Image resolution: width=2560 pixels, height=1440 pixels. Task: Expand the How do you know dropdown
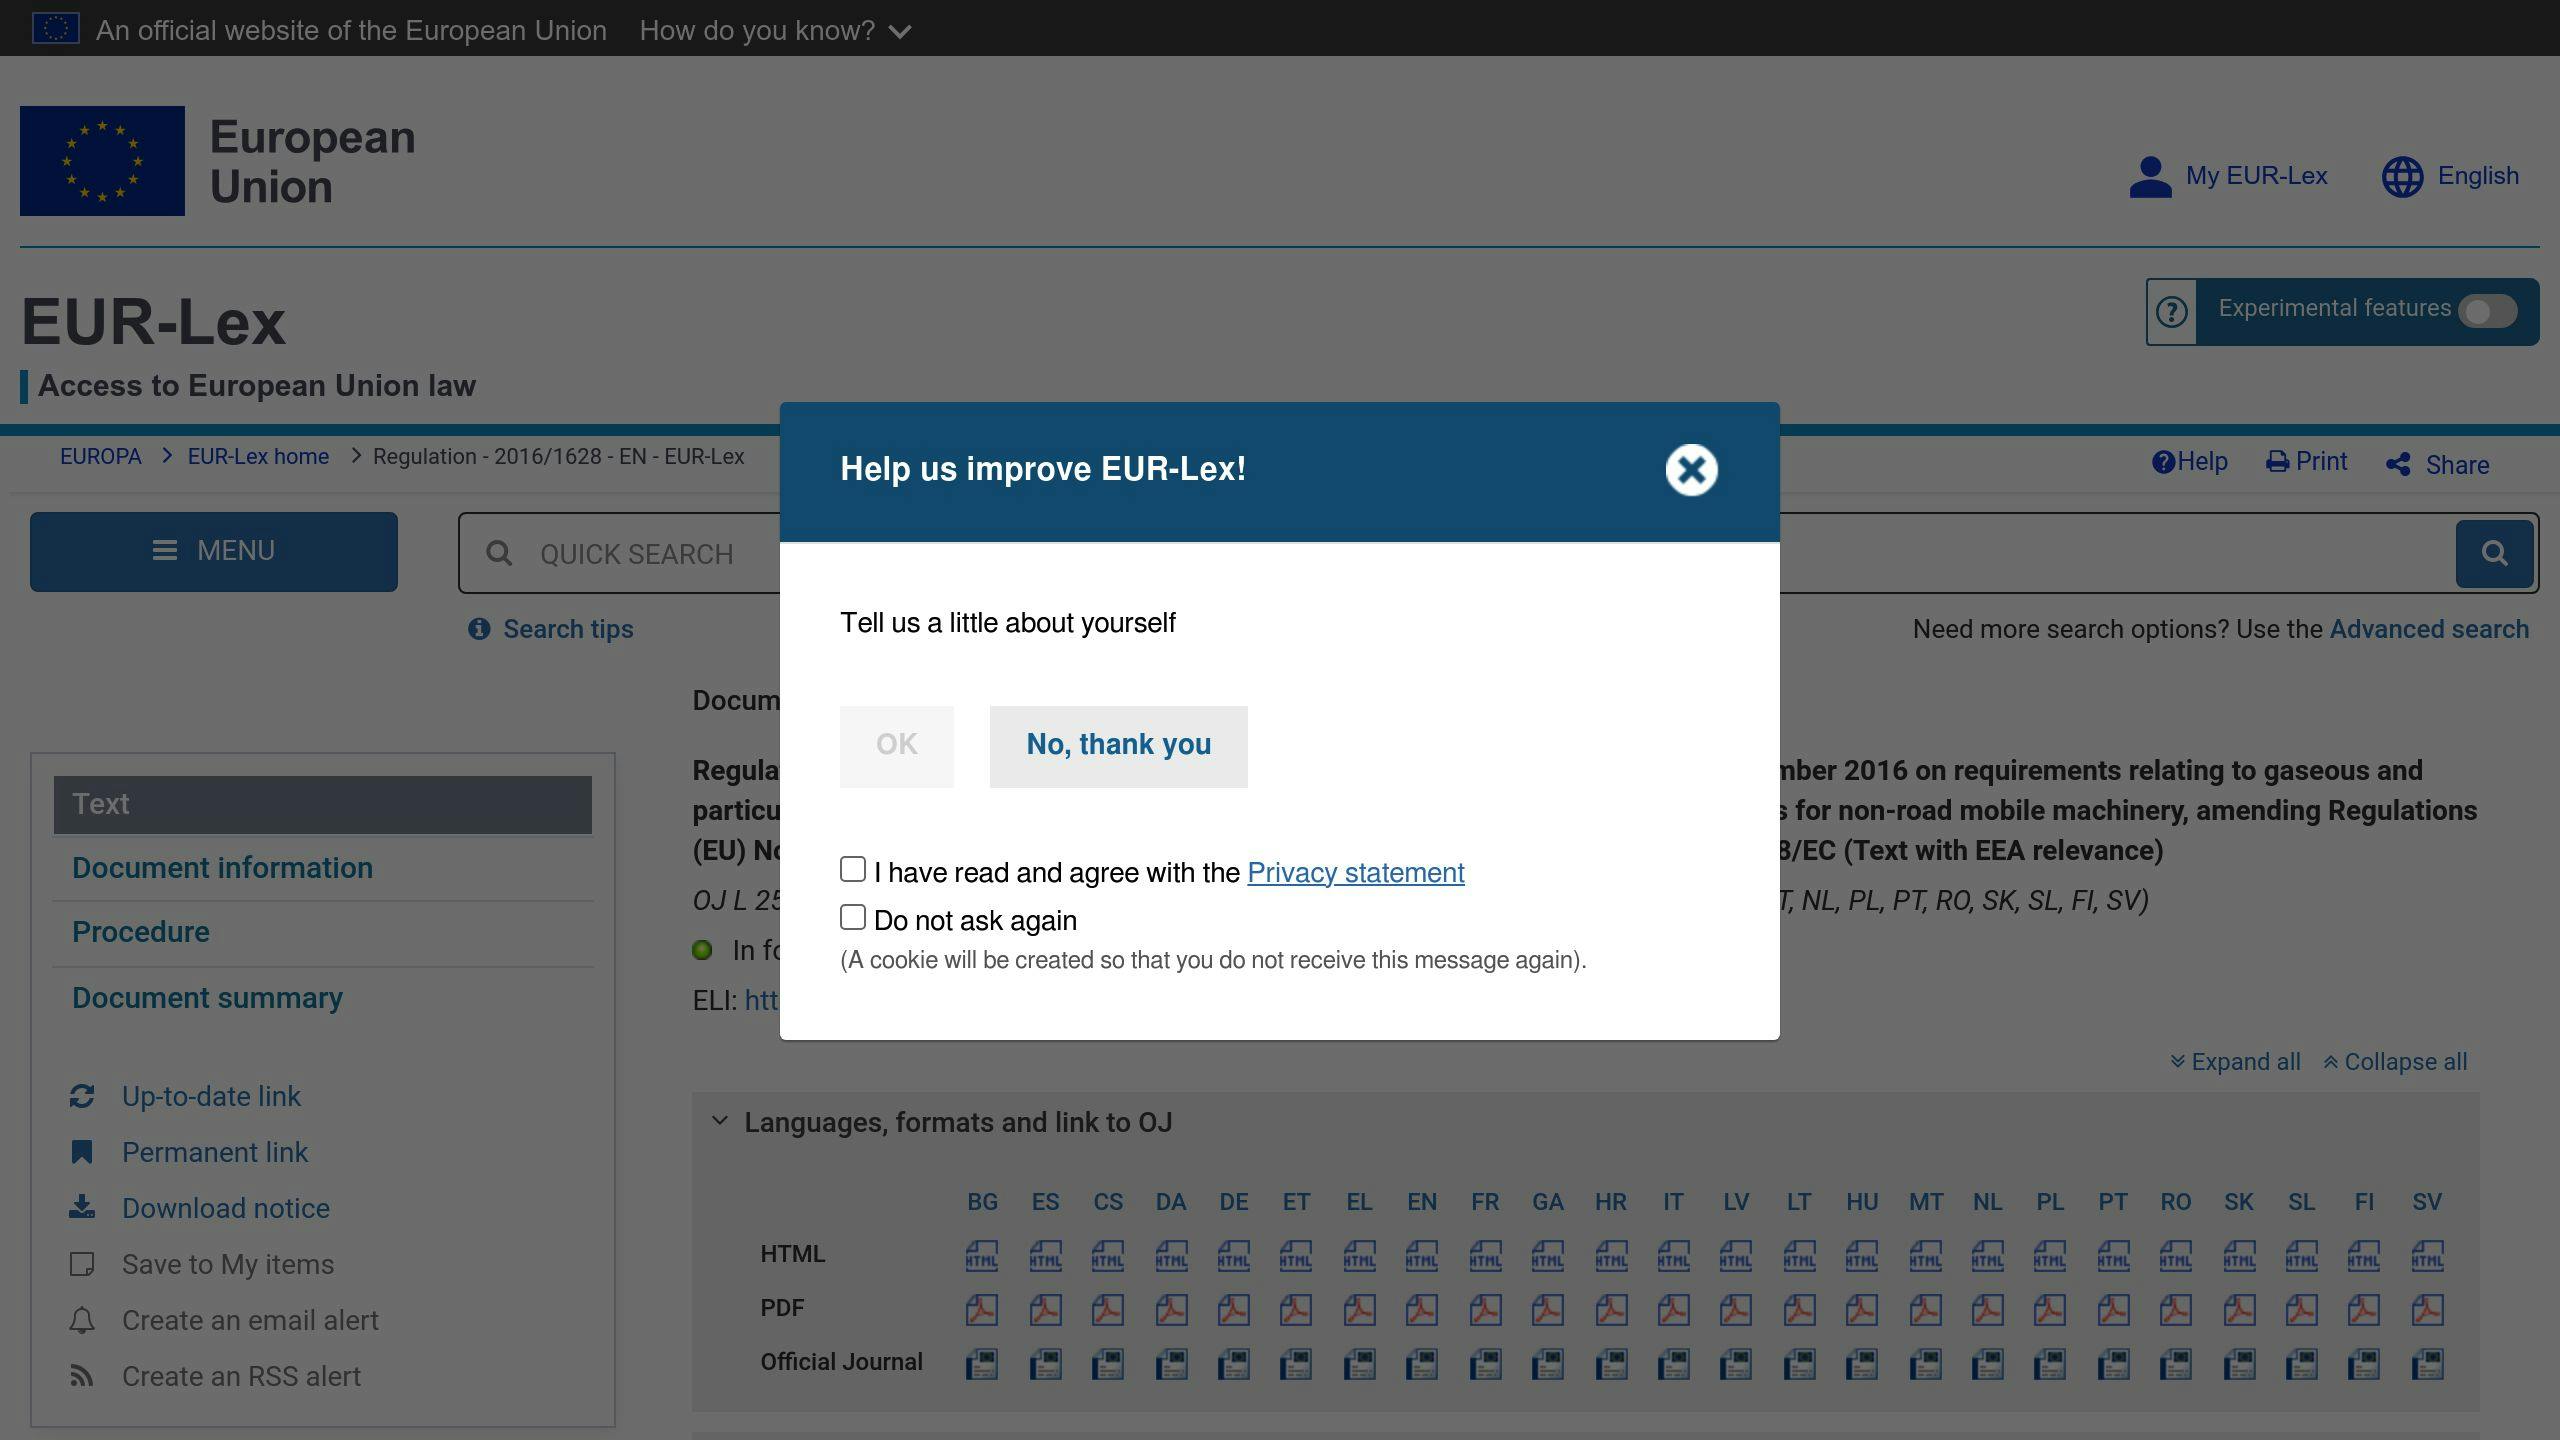(x=775, y=30)
